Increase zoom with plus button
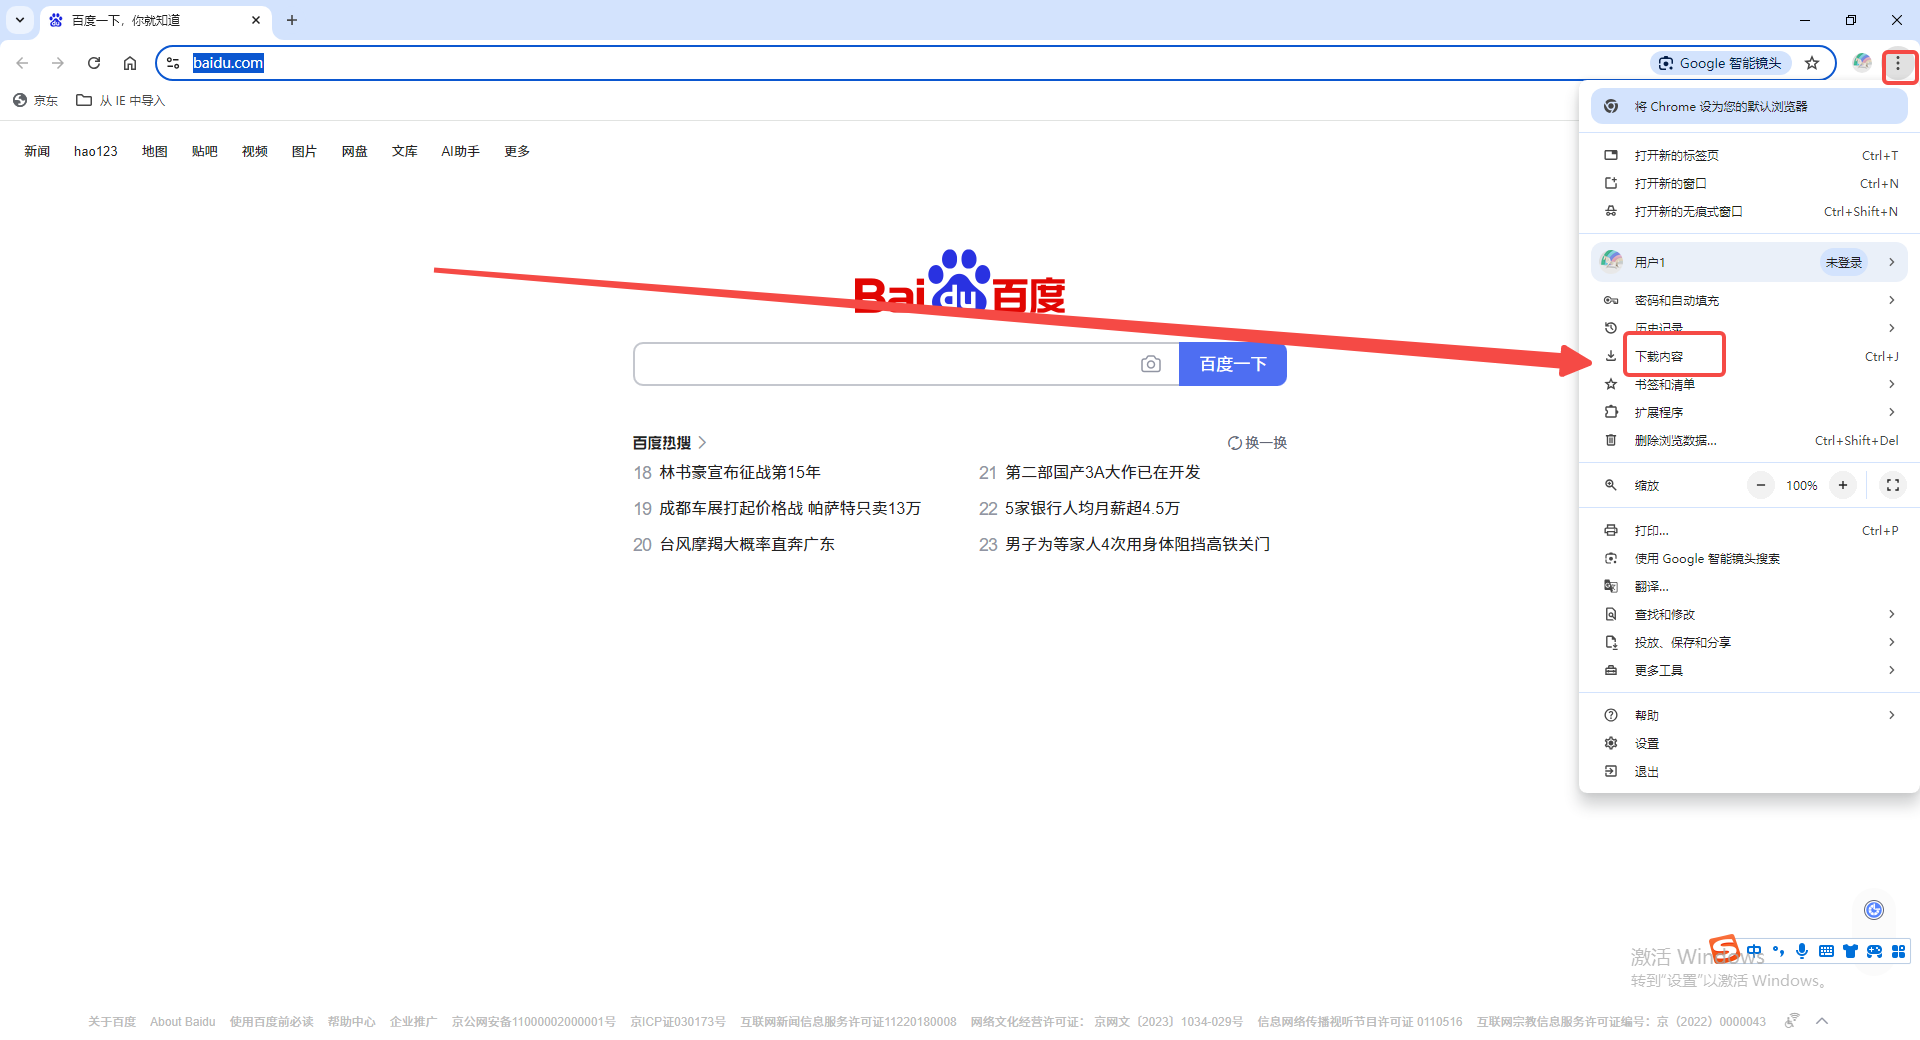The height and width of the screenshot is (1040, 1920). [x=1843, y=485]
